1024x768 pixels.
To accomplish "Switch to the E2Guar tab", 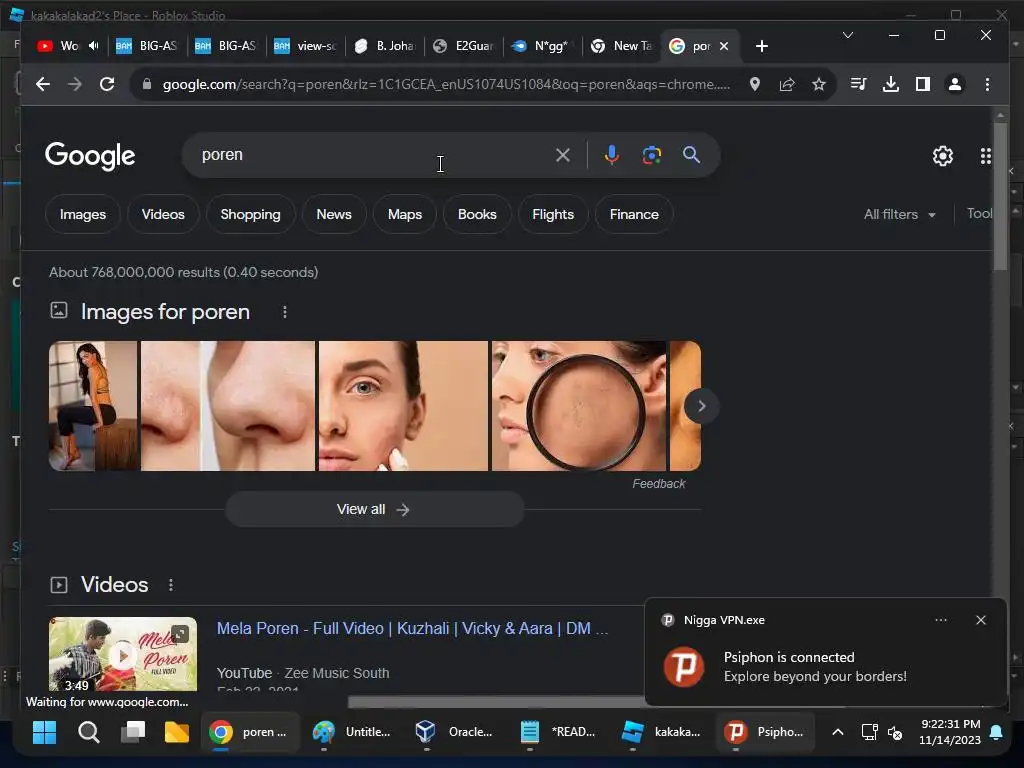I will tap(464, 46).
